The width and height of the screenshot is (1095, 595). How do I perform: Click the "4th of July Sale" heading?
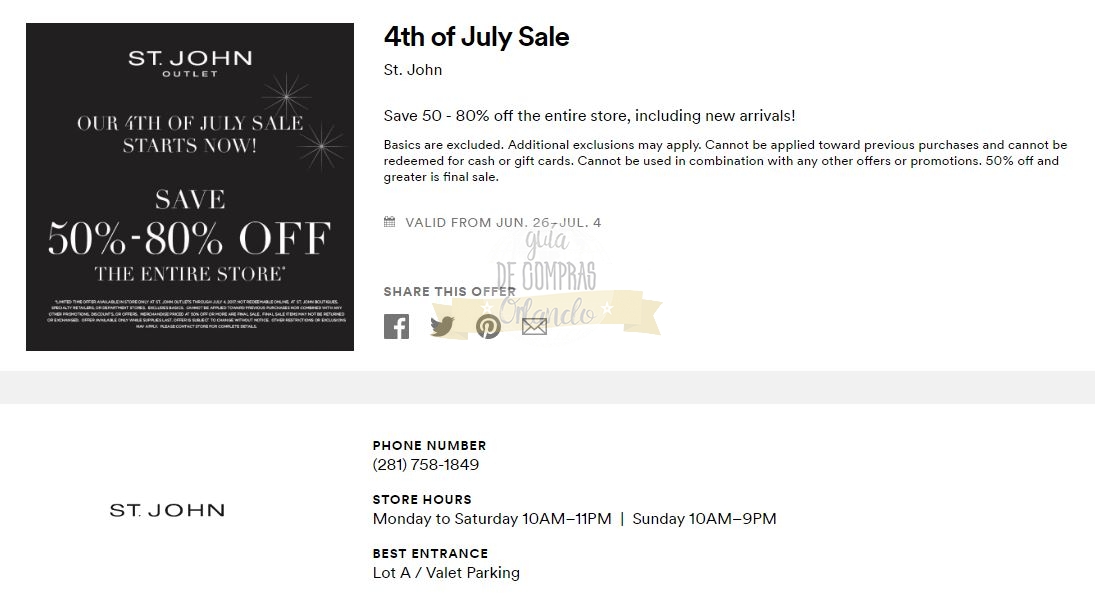point(476,37)
